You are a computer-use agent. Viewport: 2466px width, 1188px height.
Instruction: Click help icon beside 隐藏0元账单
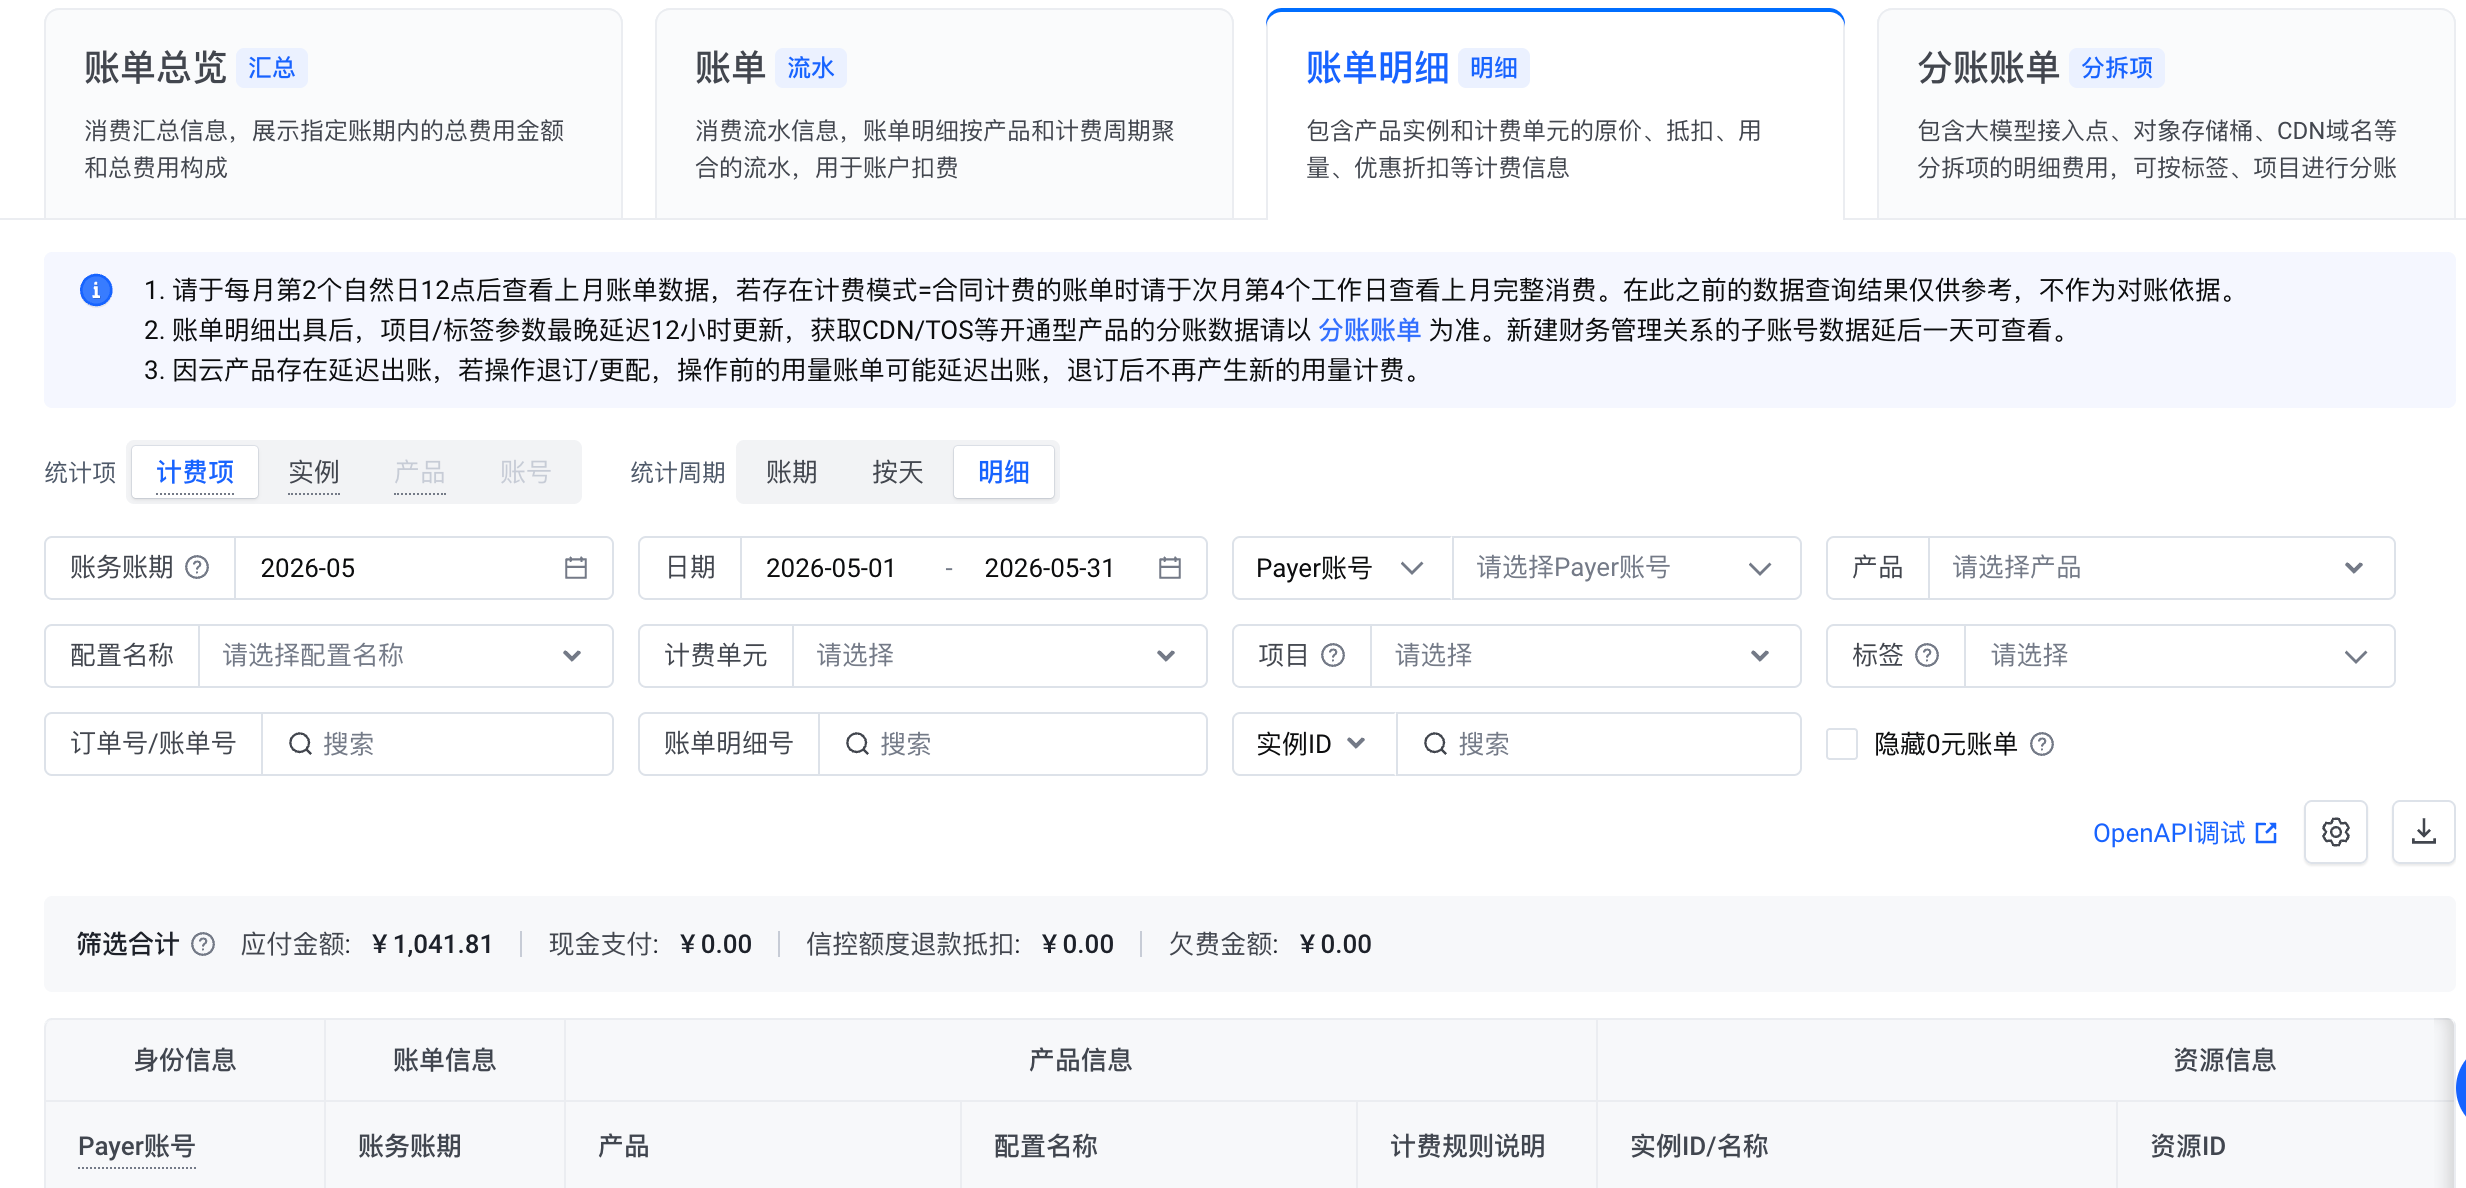click(x=2042, y=743)
